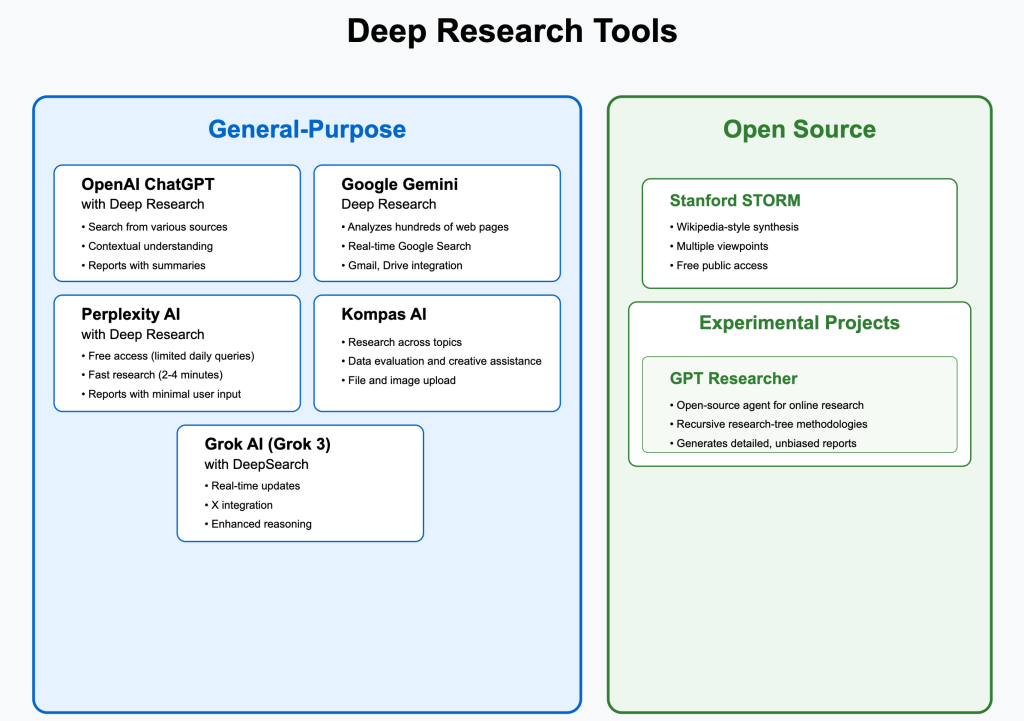Viewport: 1024px width, 721px height.
Task: Select the Open Source section heading
Action: (799, 128)
